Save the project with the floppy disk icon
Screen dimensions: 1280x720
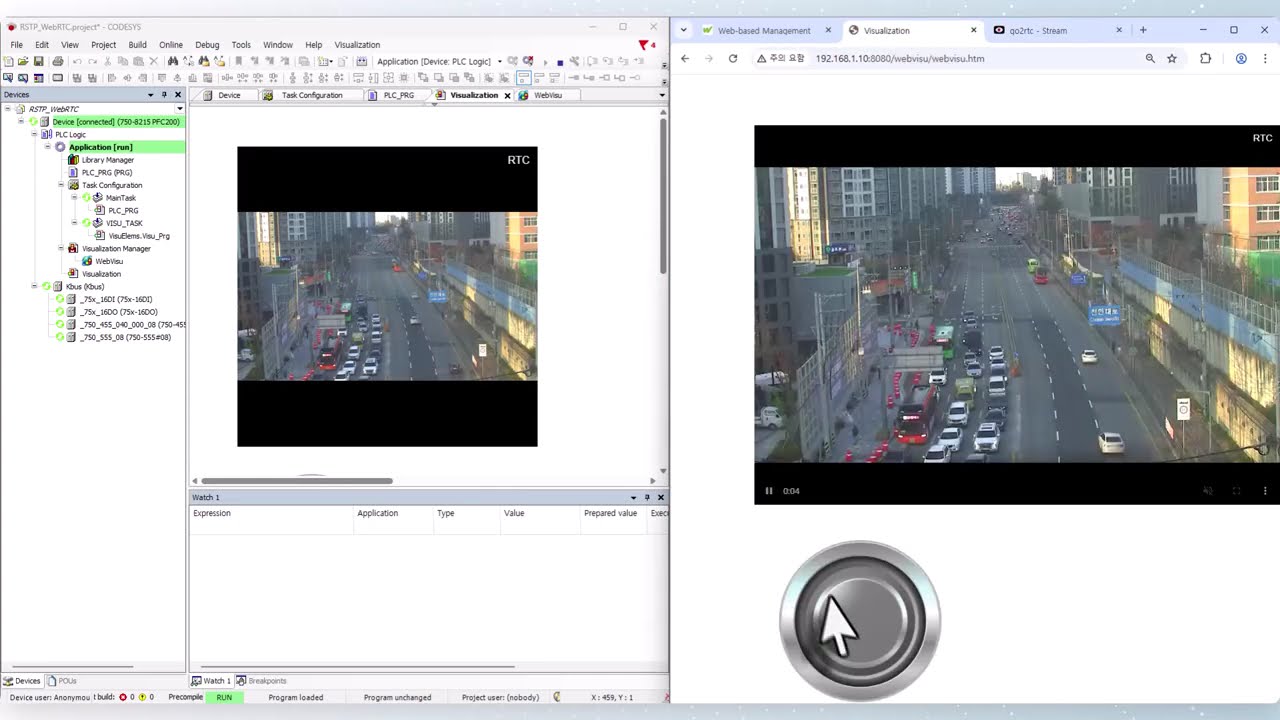click(38, 62)
